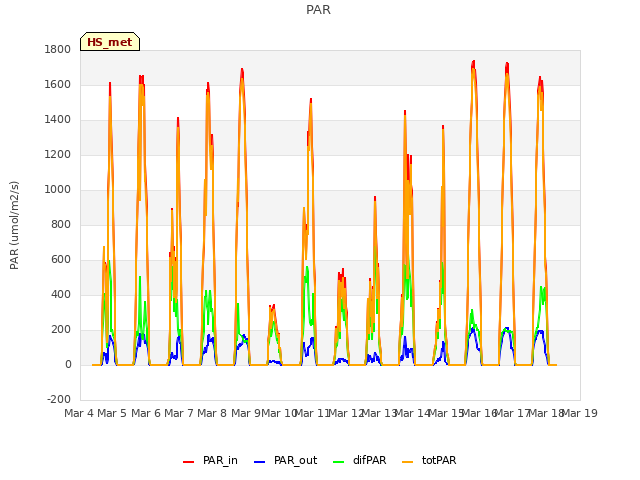This screenshot has height=480, width=640.
Task: Click the Mar 7 x-axis label
Action: pos(179,413)
